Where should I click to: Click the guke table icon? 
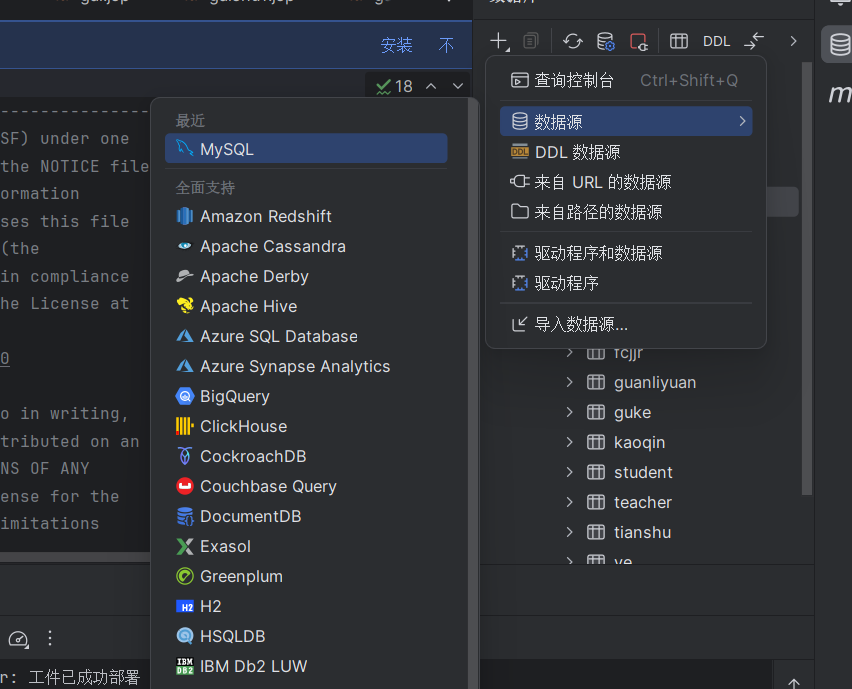coord(596,412)
